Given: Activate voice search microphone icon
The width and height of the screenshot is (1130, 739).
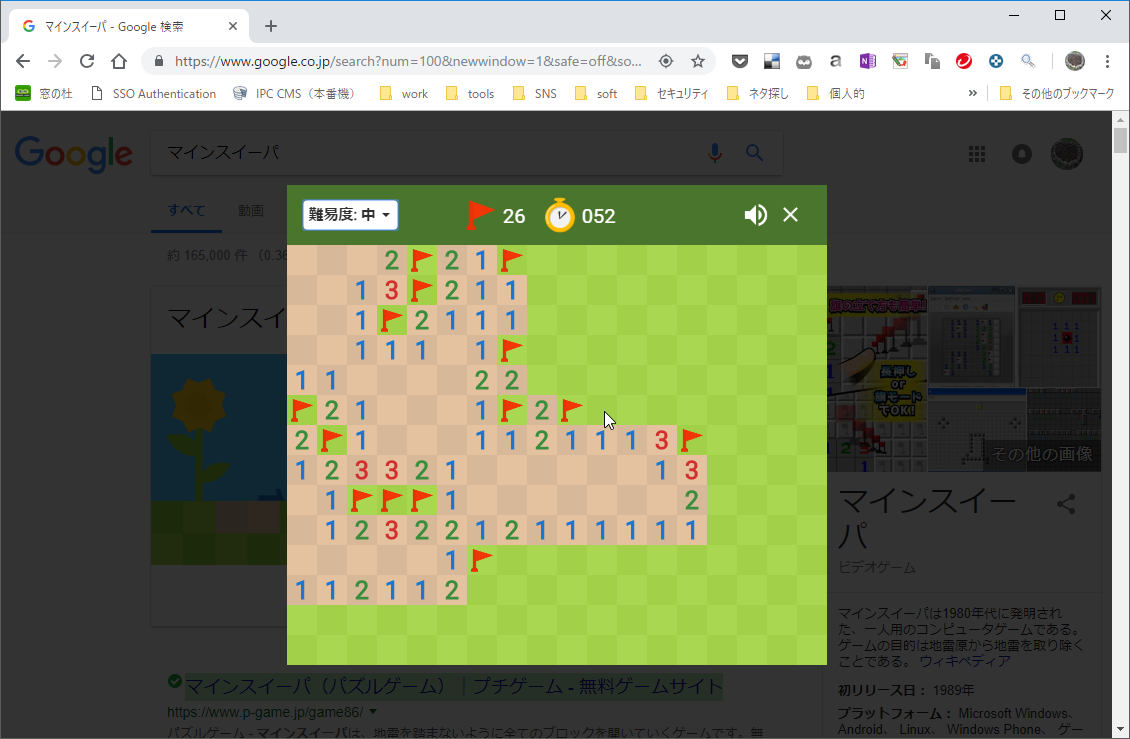Looking at the screenshot, I should click(x=714, y=153).
